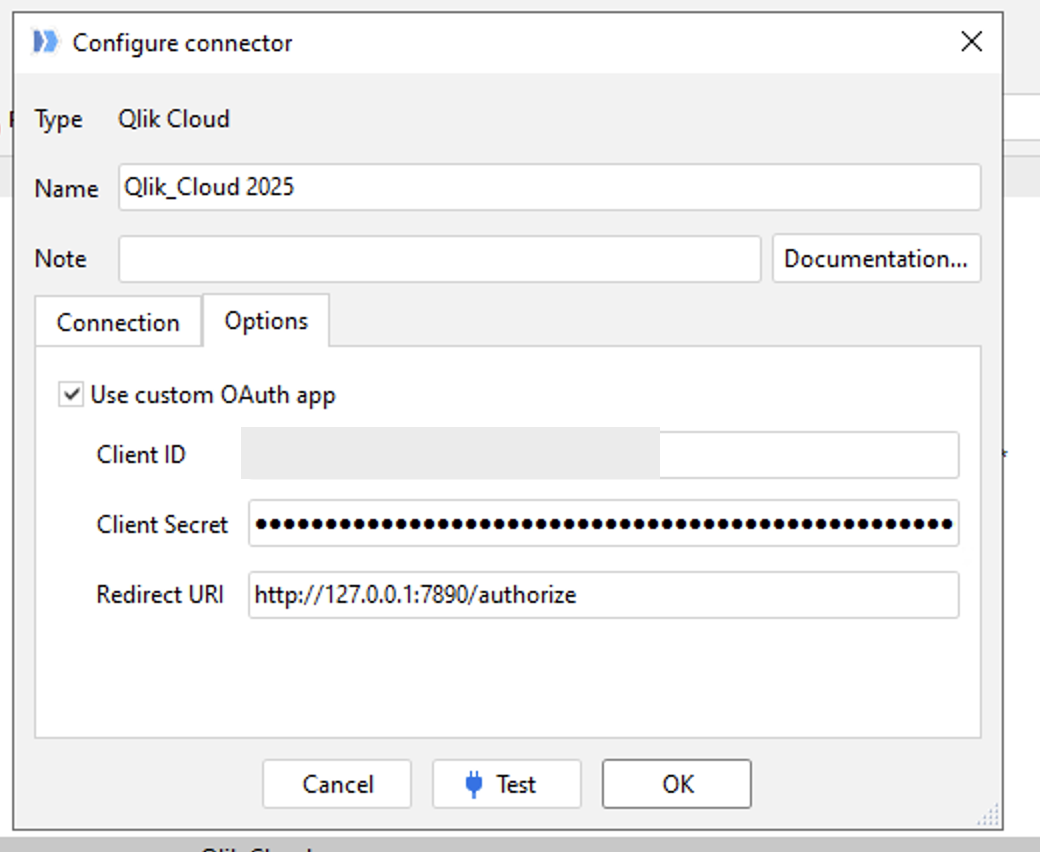
Task: Click into the empty Note field
Action: pyautogui.click(x=440, y=259)
